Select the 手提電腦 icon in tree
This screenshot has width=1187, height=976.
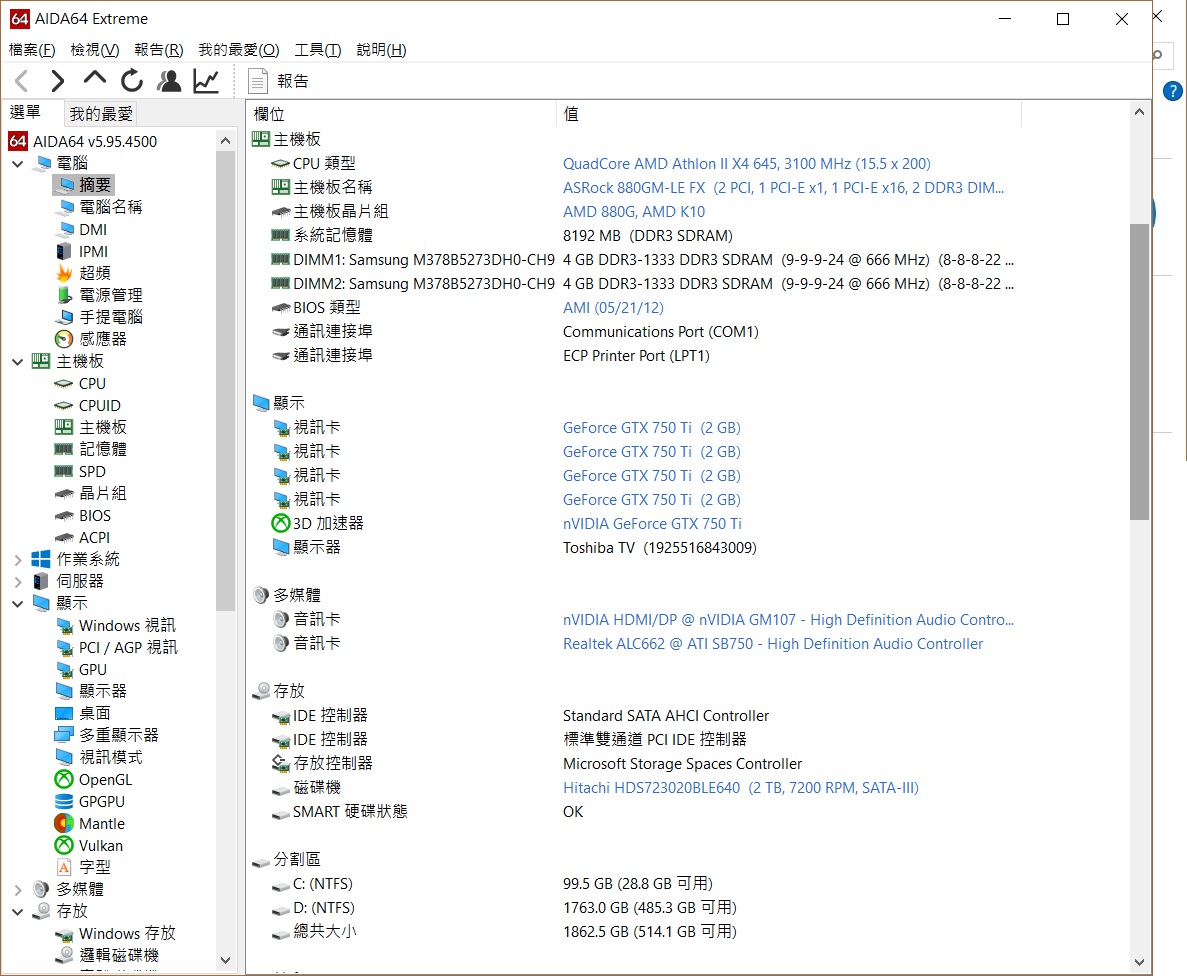65,317
